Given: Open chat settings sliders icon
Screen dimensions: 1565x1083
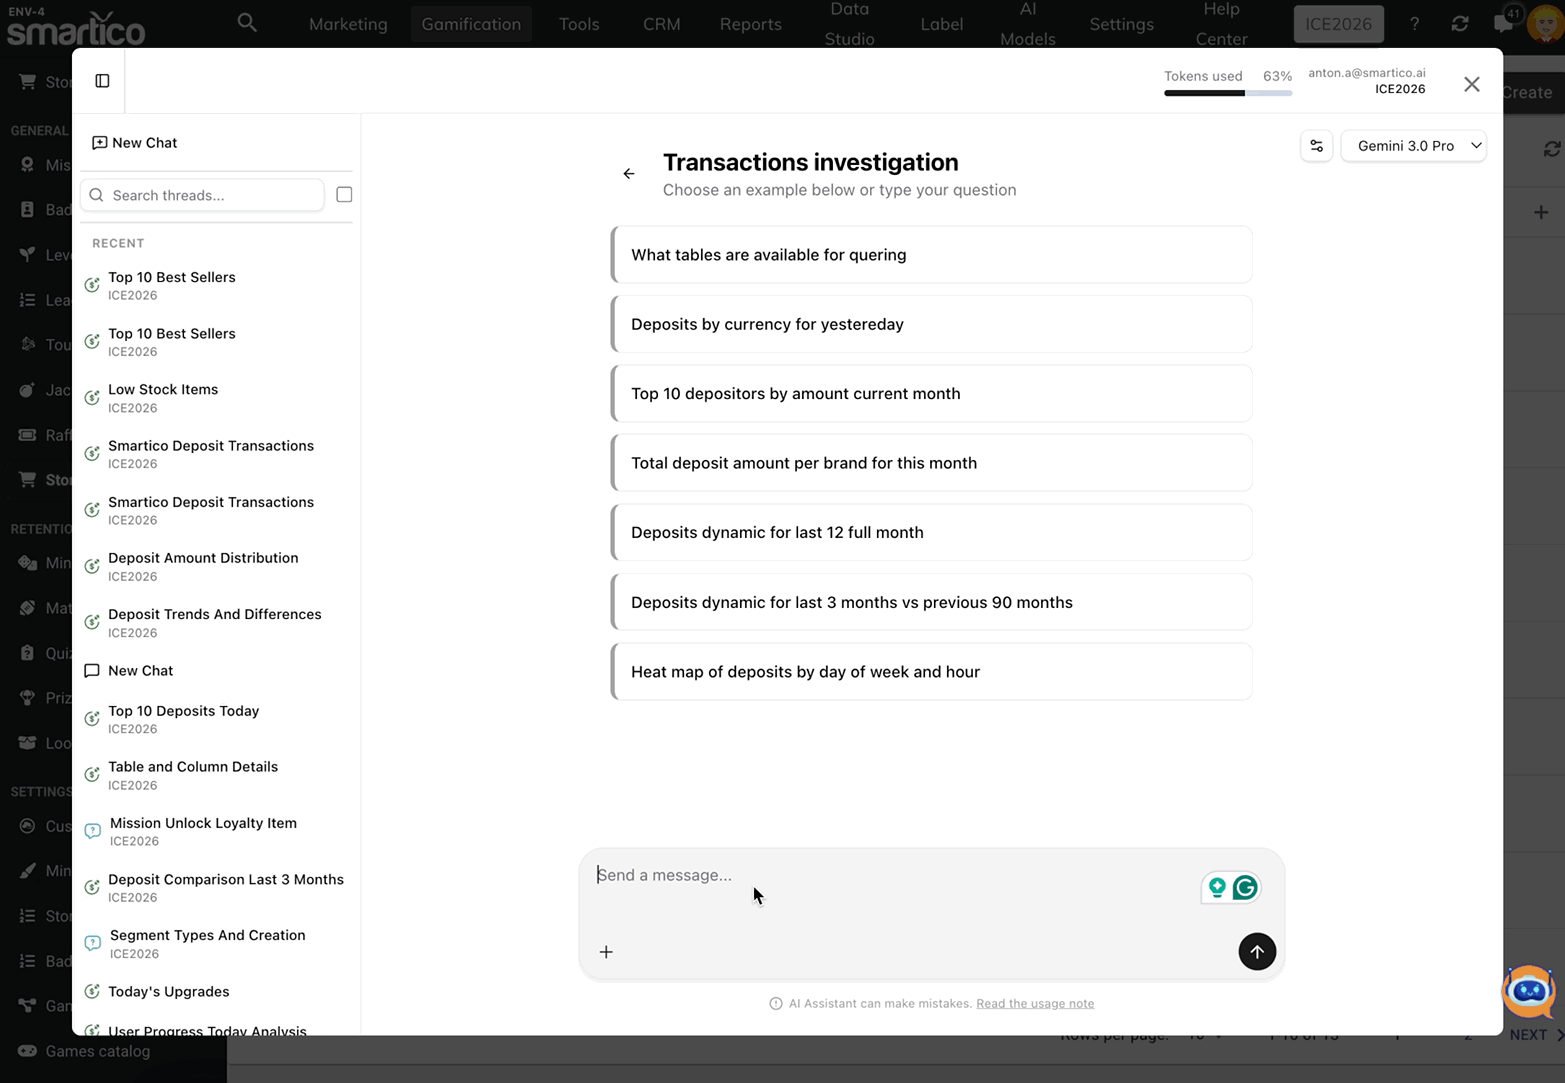Looking at the screenshot, I should coord(1316,146).
